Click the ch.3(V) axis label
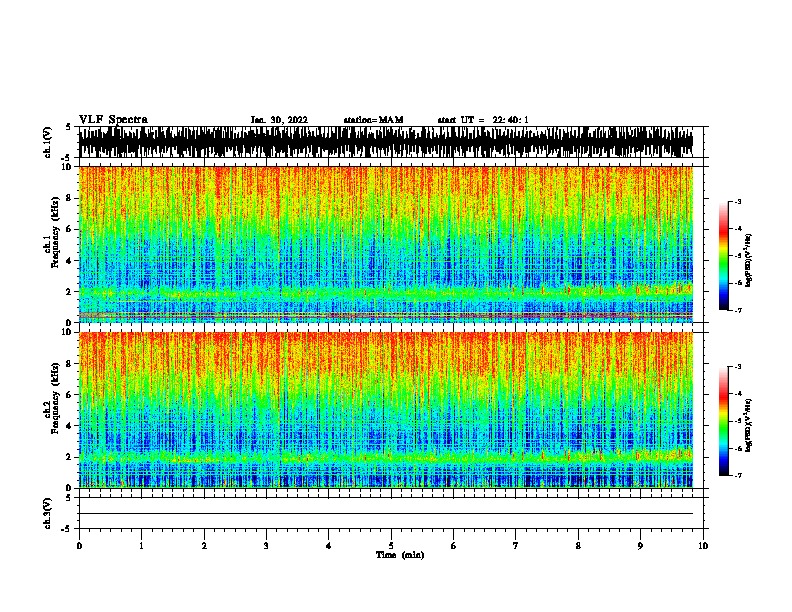 (48, 513)
